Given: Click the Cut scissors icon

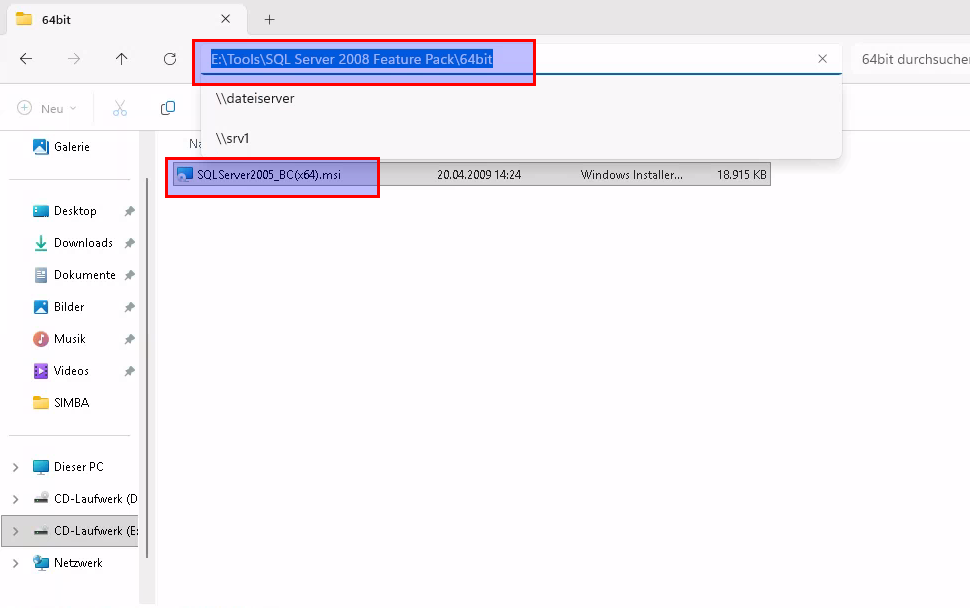Looking at the screenshot, I should pos(120,108).
